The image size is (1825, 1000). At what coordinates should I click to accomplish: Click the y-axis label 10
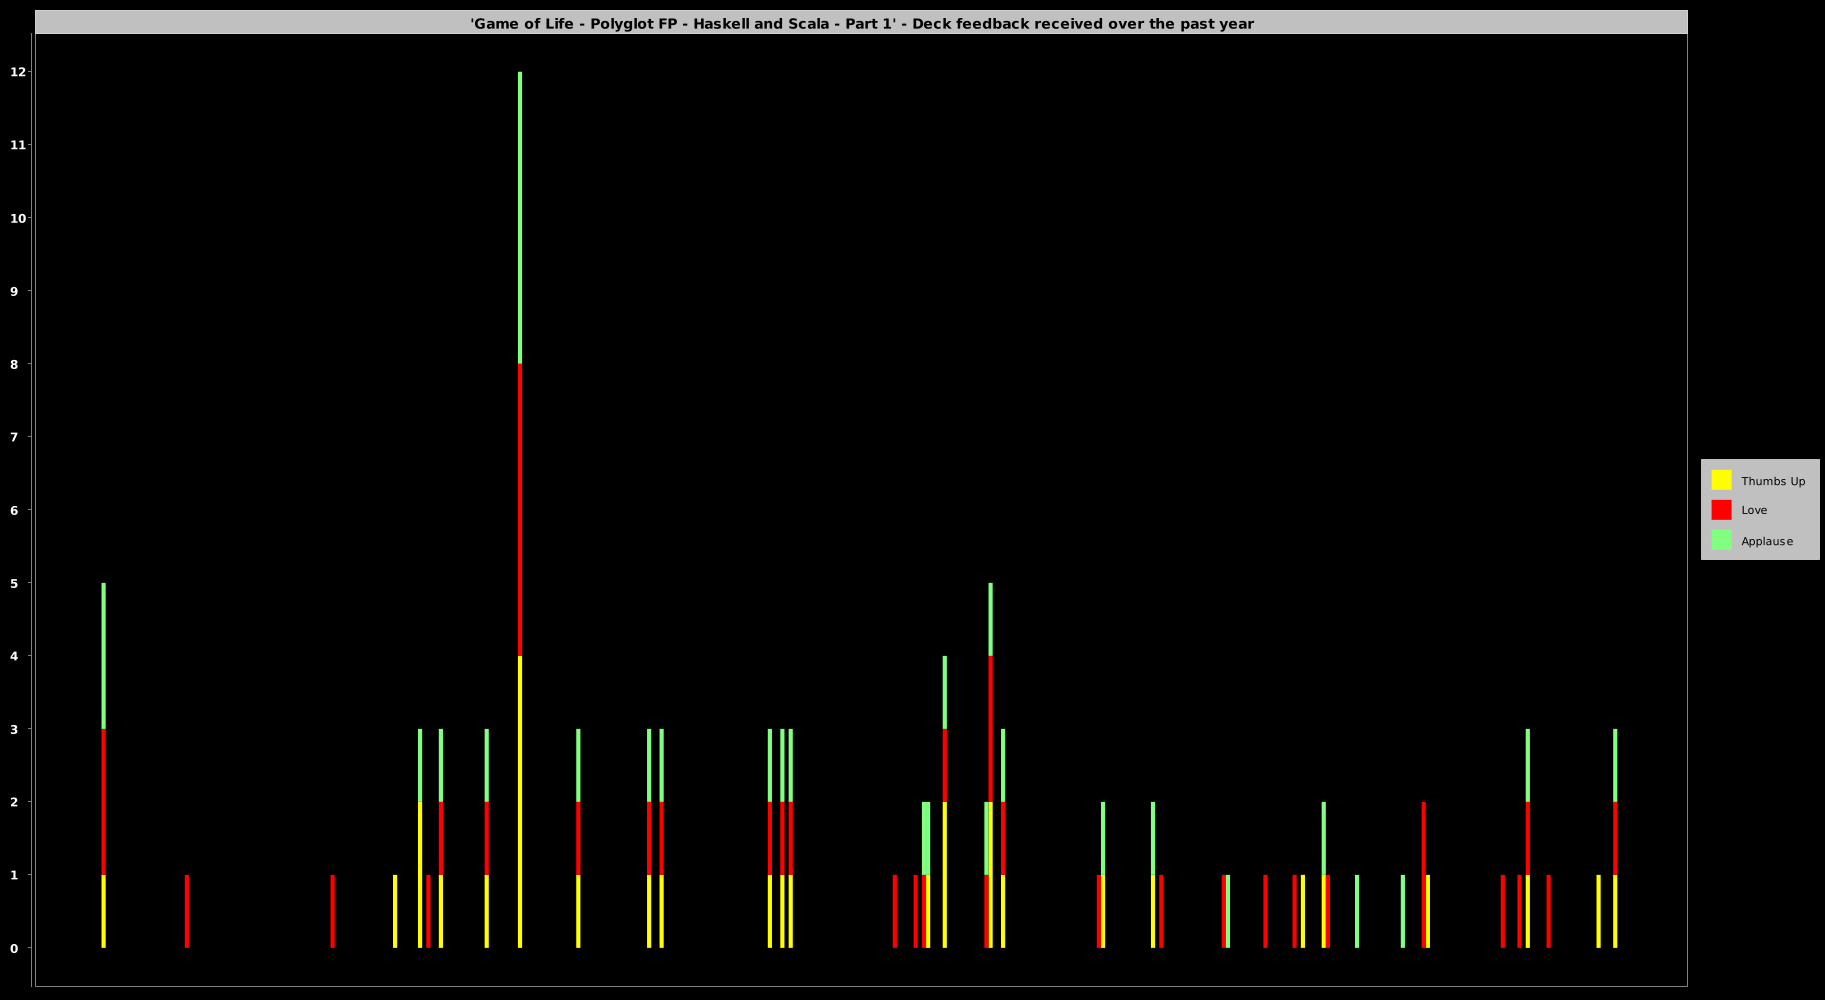17,218
